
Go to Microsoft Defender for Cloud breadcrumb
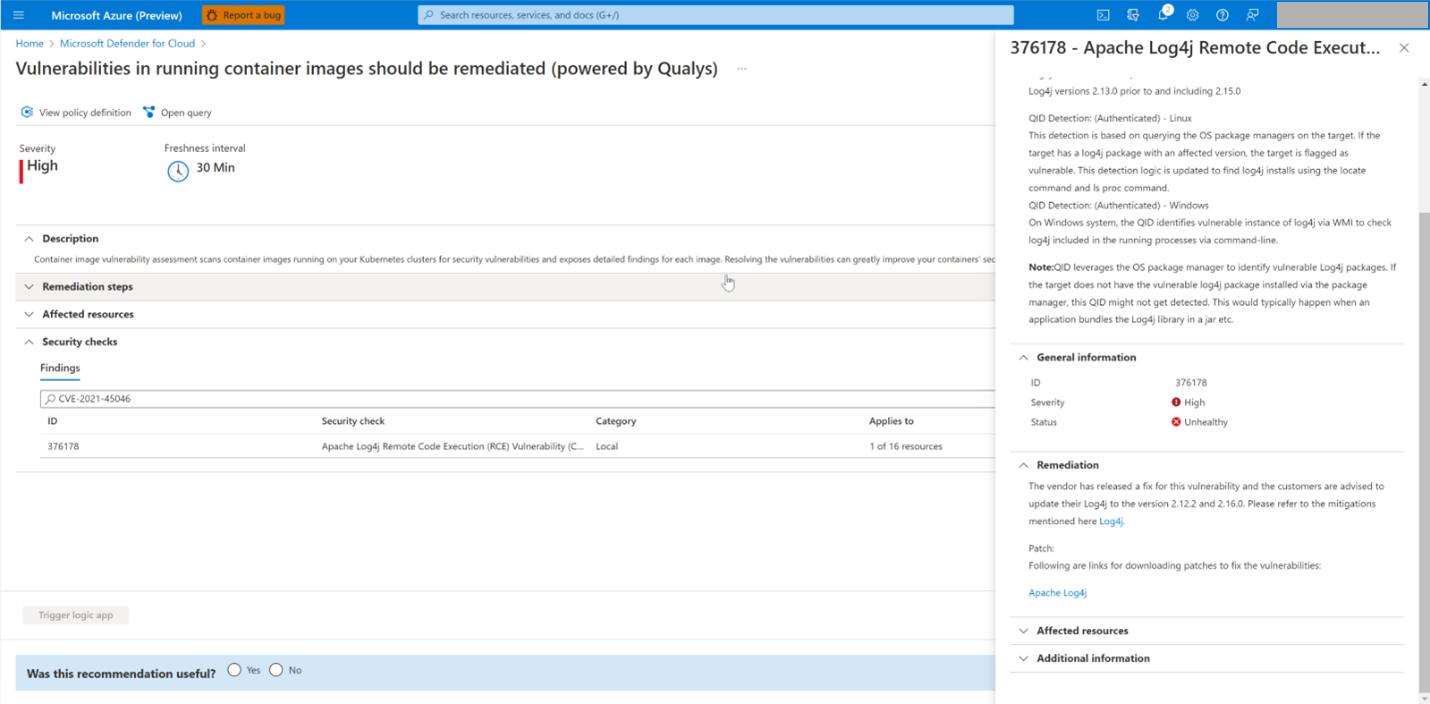tap(127, 44)
